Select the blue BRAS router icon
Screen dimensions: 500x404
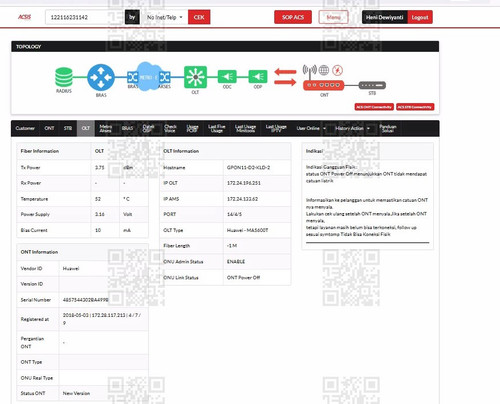pos(101,78)
